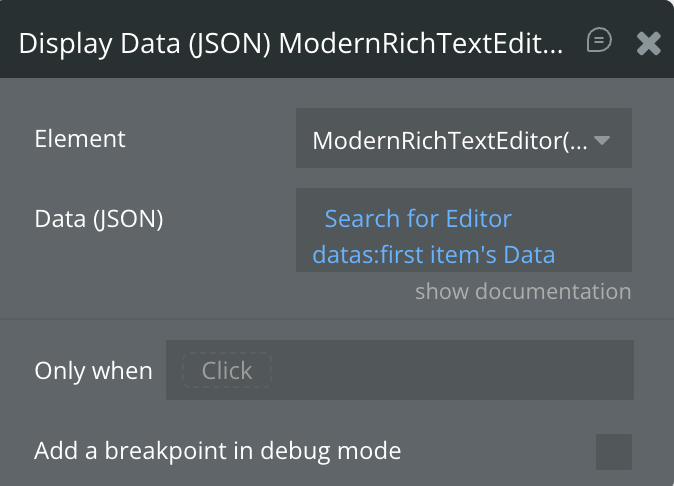674x486 pixels.
Task: Click the Display Data (JSON) panel title
Action: [290, 43]
